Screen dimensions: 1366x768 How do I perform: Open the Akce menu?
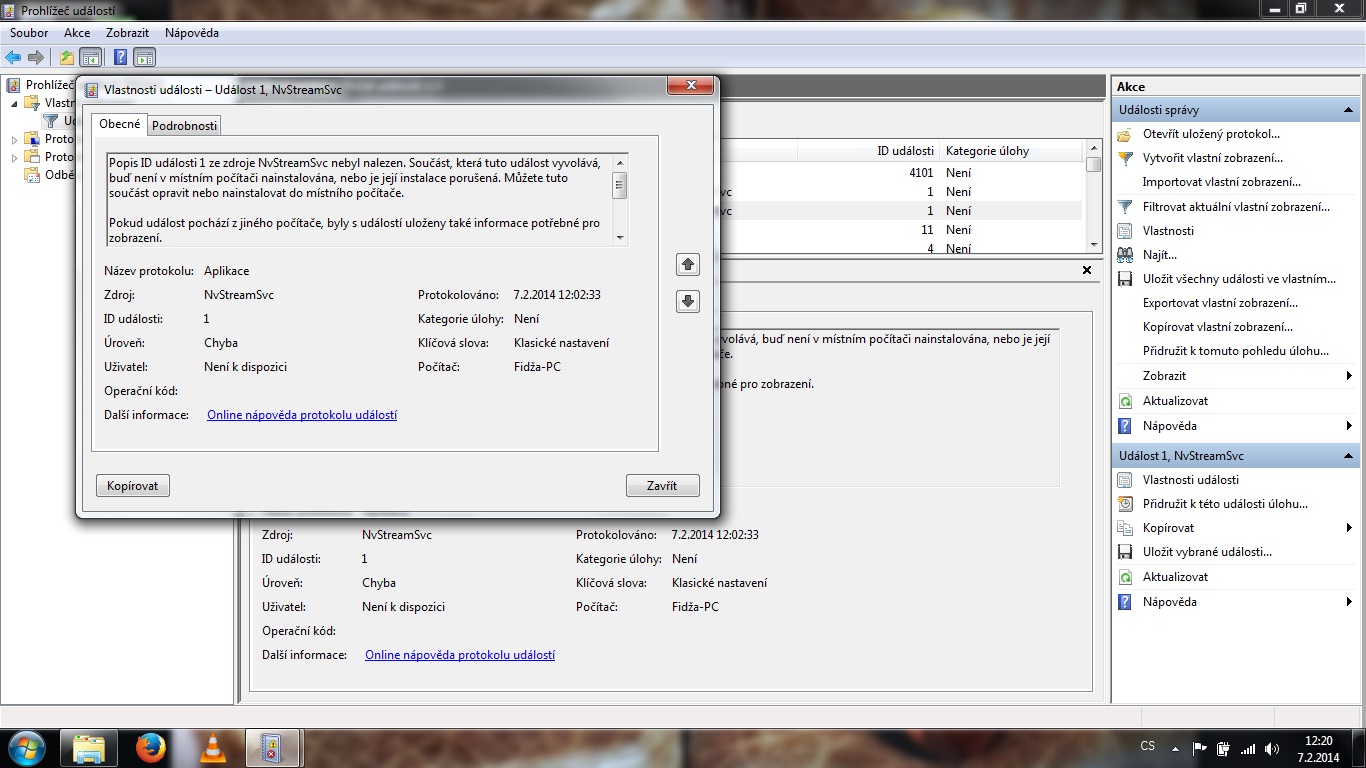77,33
